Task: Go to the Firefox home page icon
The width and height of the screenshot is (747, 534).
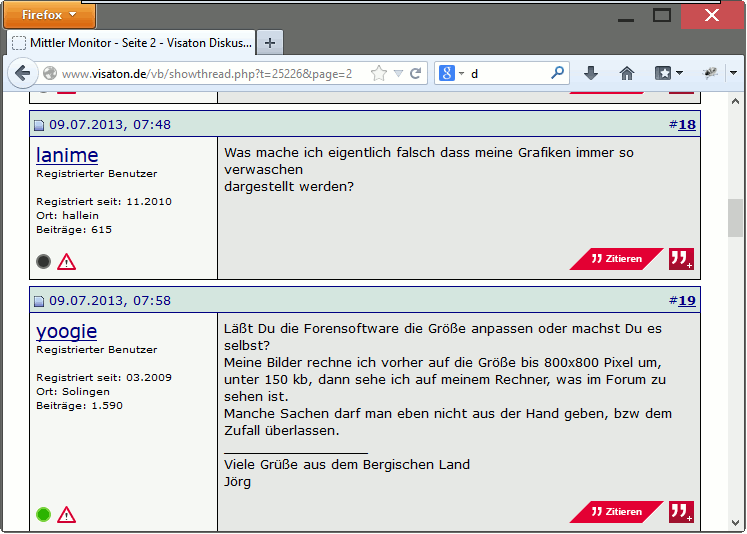Action: click(627, 73)
